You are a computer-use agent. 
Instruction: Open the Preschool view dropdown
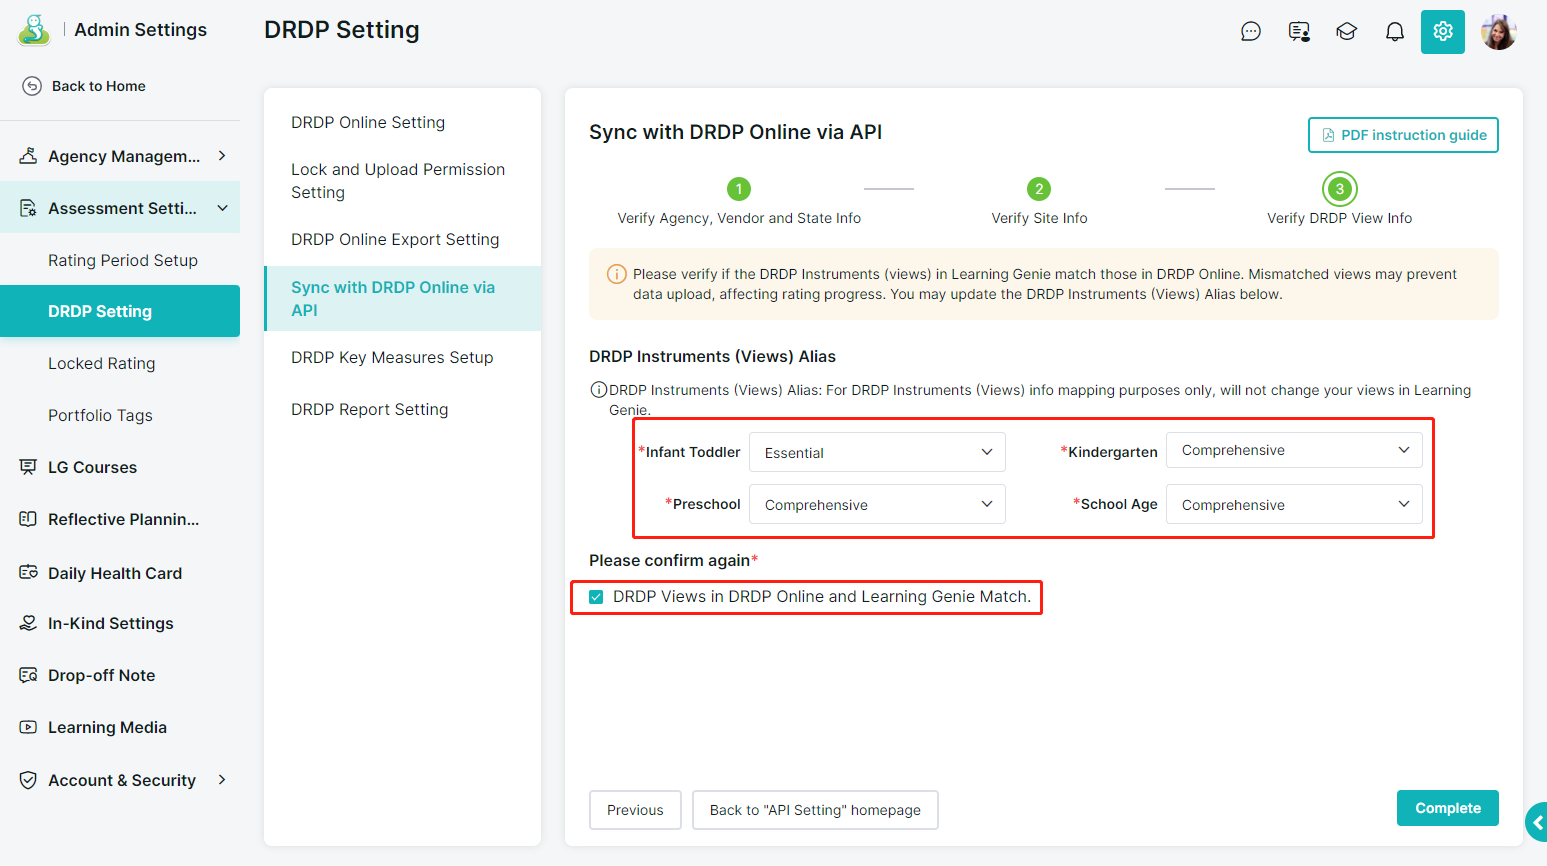tap(877, 505)
